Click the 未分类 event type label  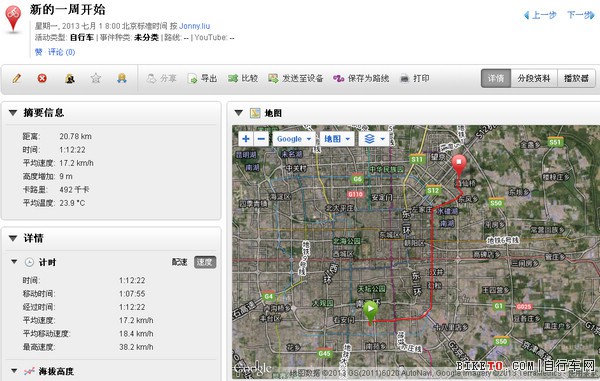click(146, 37)
